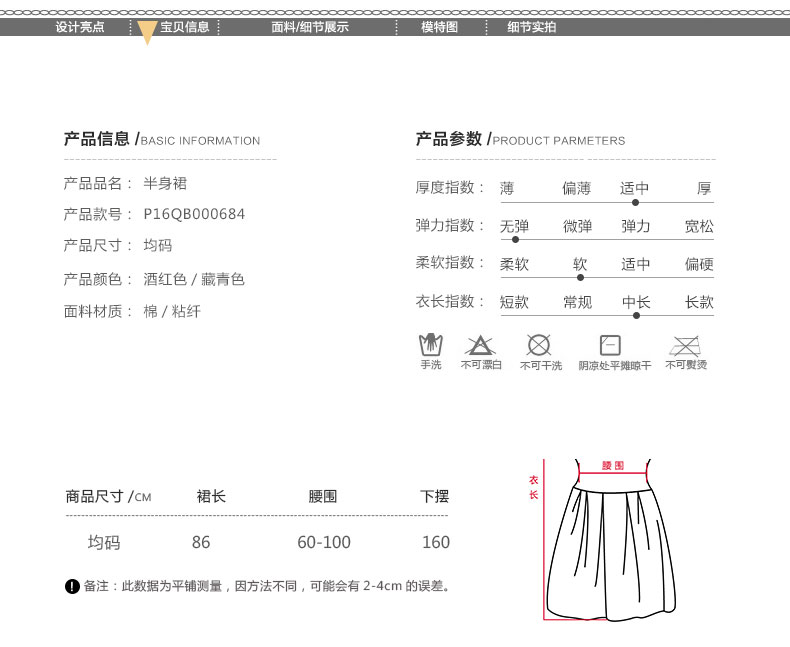Image resolution: width=790 pixels, height=647 pixels.
Task: Click the waist size value 60-100
Action: pyautogui.click(x=324, y=542)
